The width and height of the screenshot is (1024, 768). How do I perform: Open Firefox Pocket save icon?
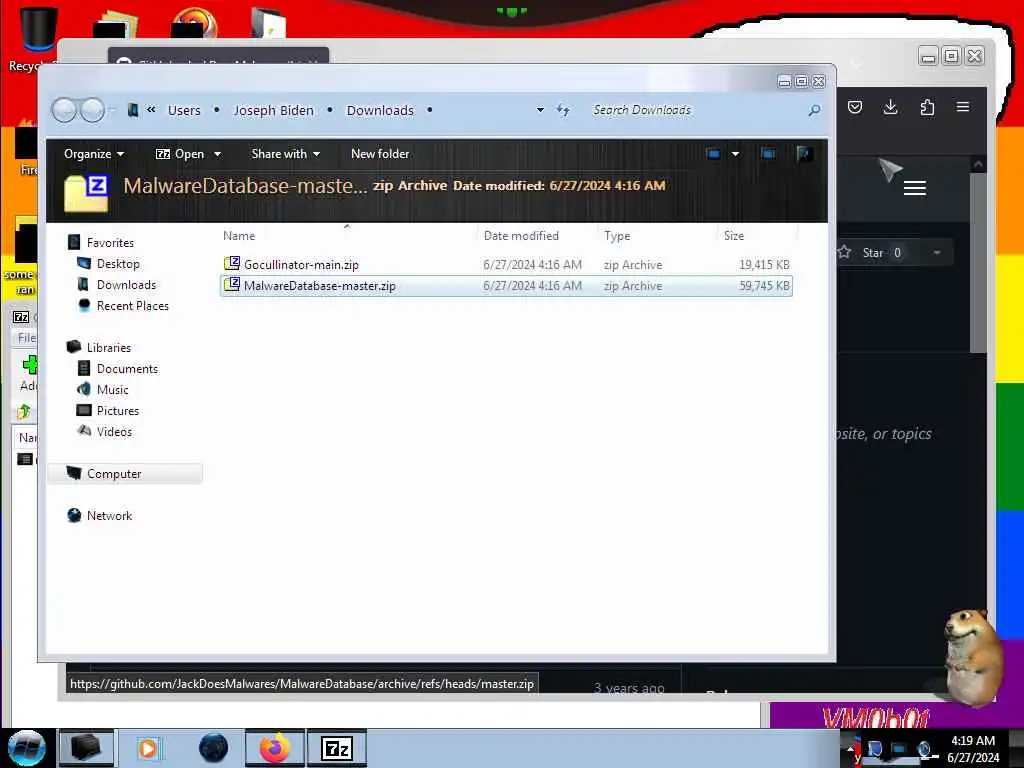[x=855, y=107]
